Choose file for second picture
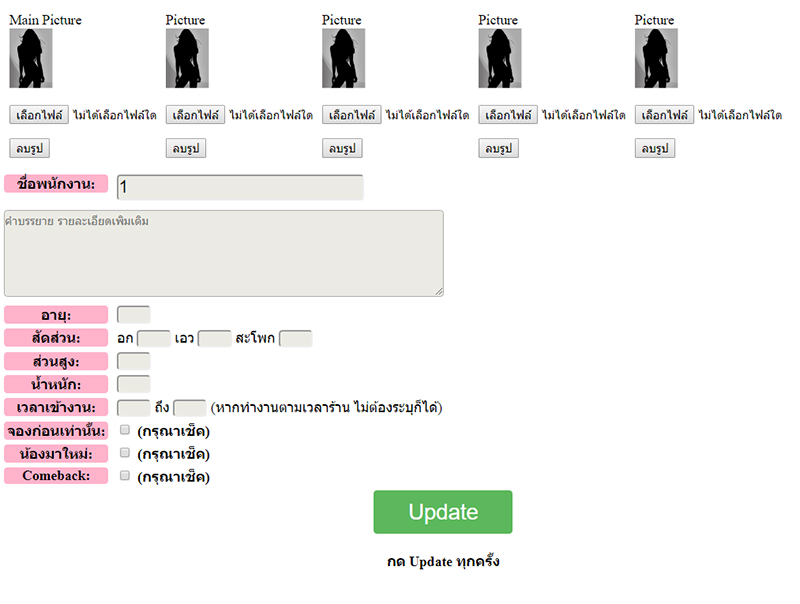 195,115
